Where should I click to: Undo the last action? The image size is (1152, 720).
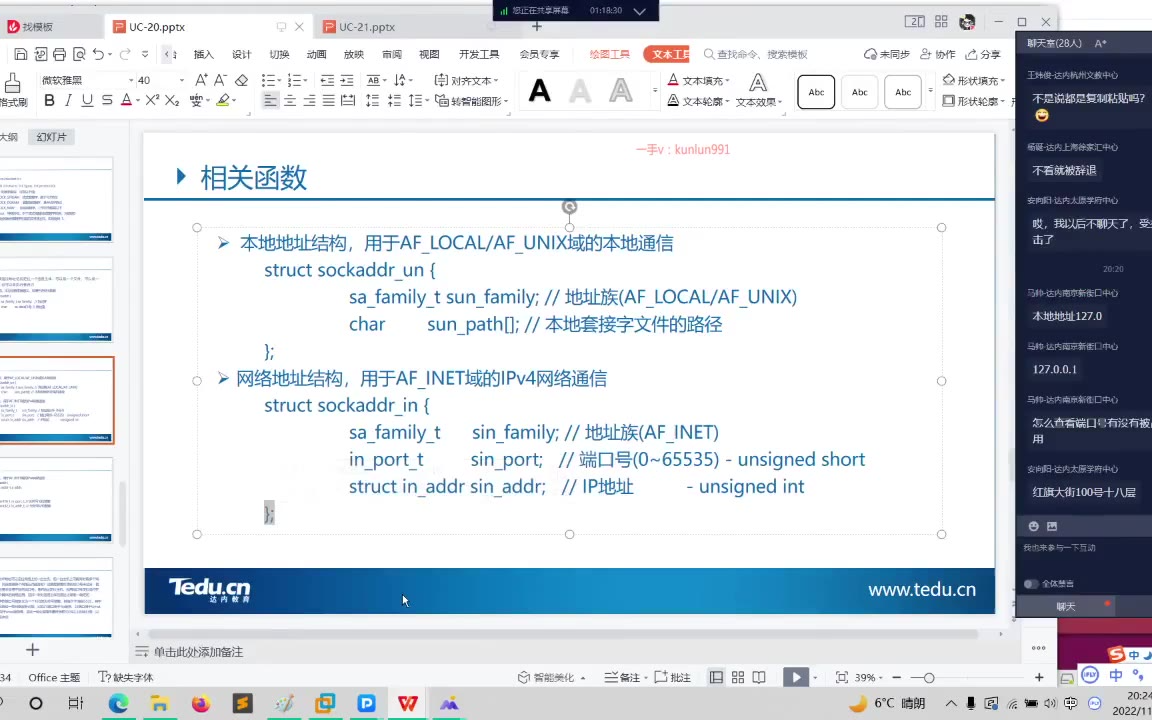click(x=98, y=54)
